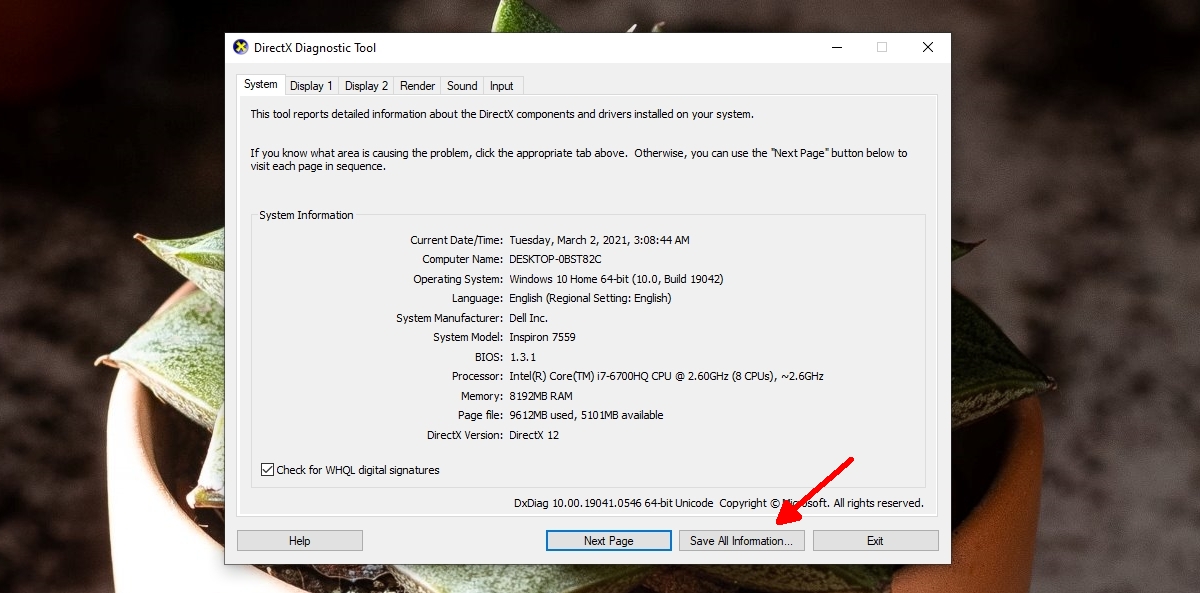The width and height of the screenshot is (1200, 593).
Task: Click the Dell Inc. manufacturer value
Action: [529, 318]
